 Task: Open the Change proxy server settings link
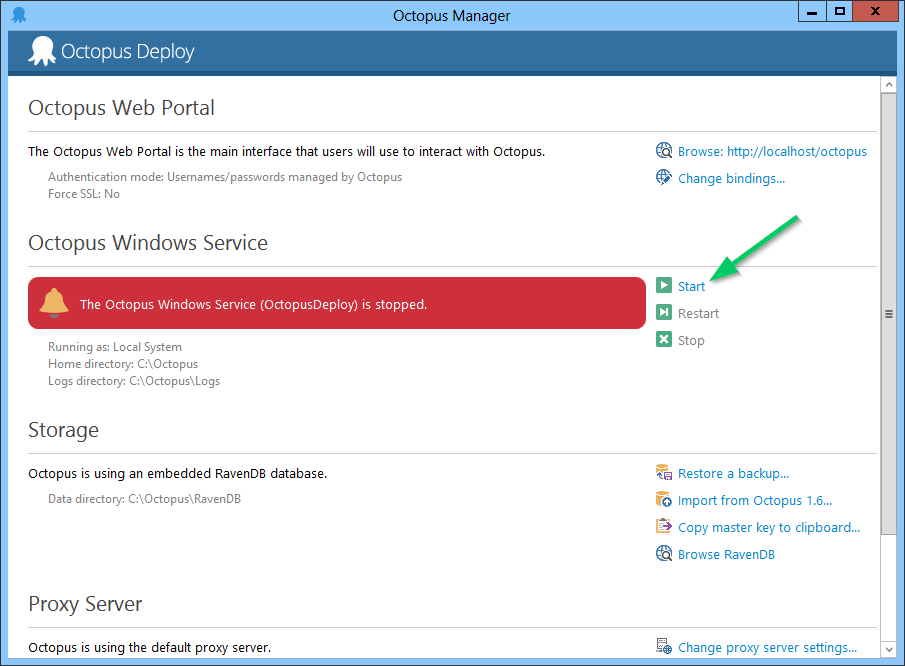(x=767, y=647)
